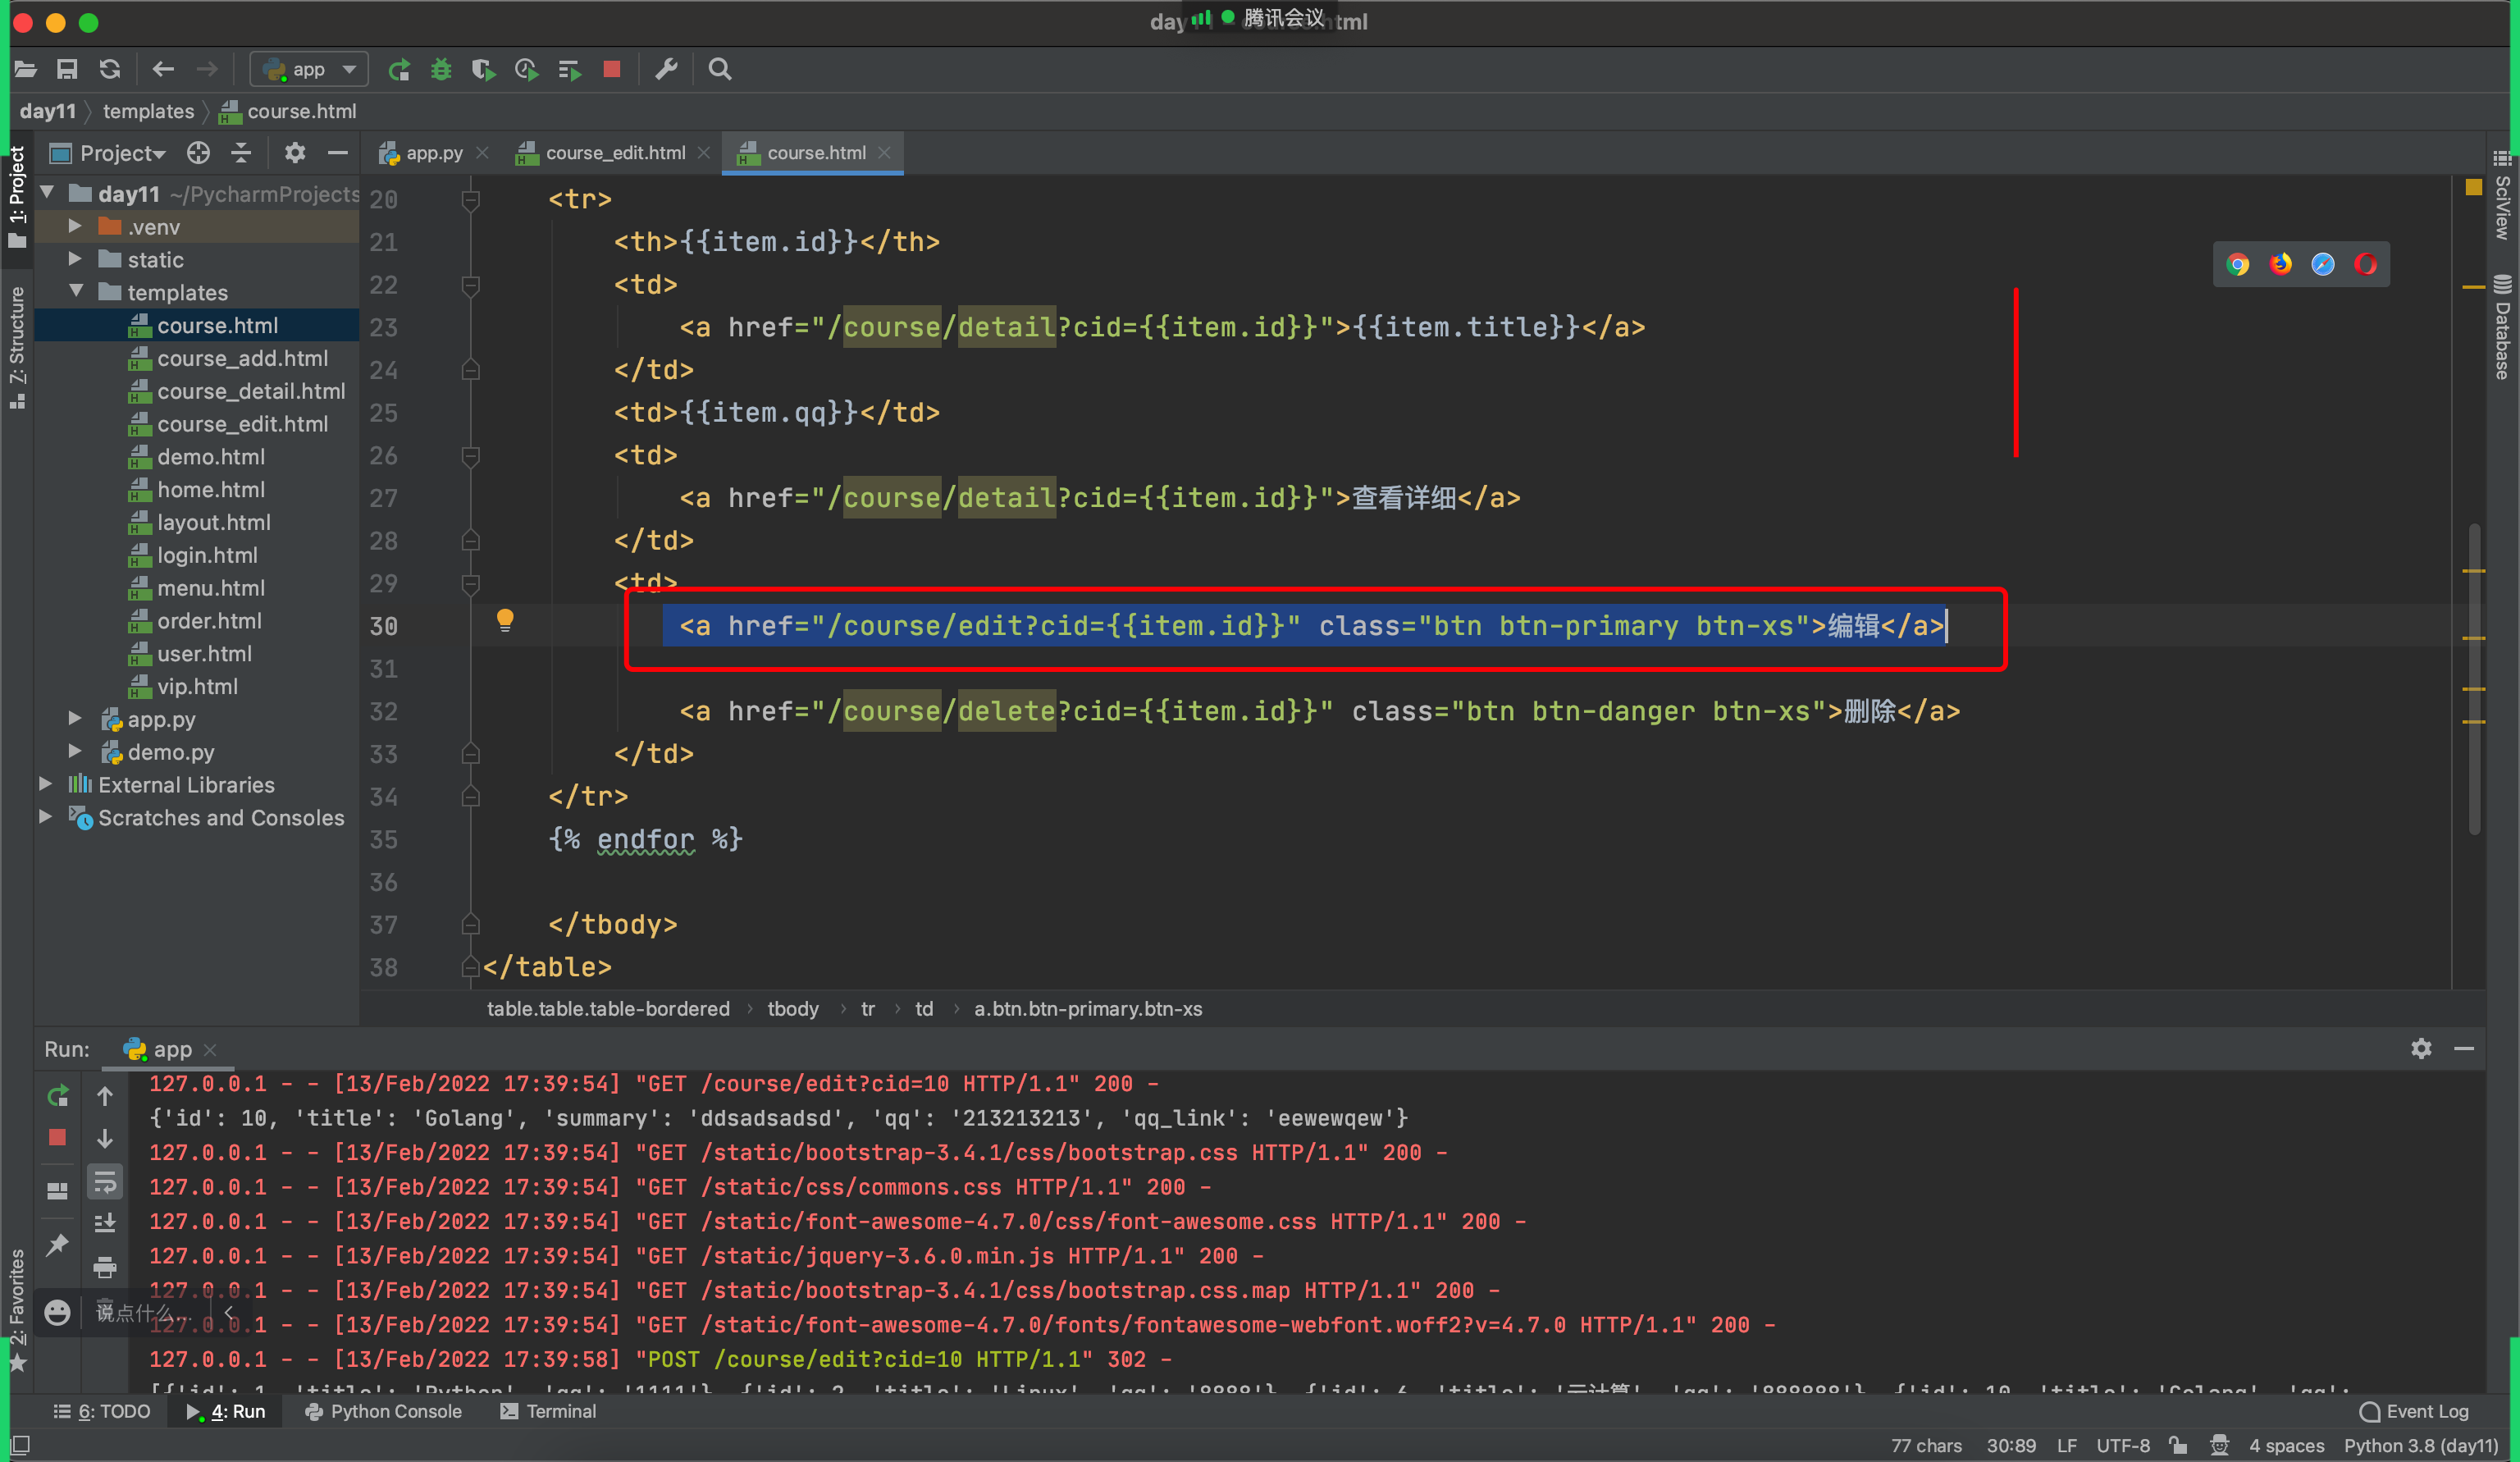Viewport: 2520px width, 1462px height.
Task: Expand the .venv folder
Action: 75,226
